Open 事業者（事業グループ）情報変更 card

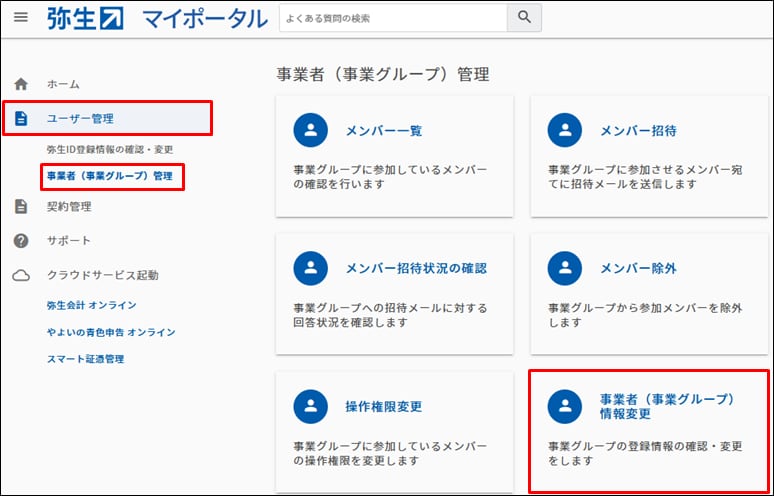[x=650, y=430]
